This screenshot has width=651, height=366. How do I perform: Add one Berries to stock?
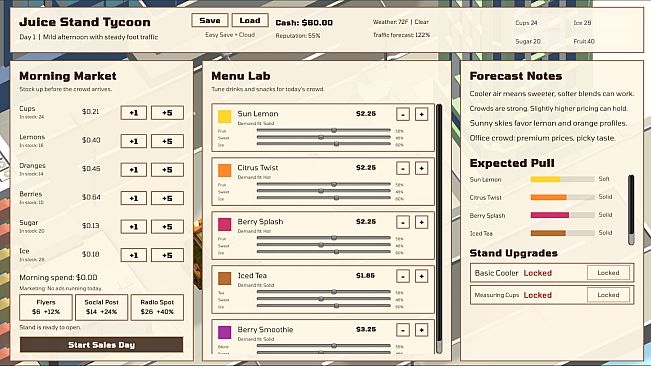point(134,198)
